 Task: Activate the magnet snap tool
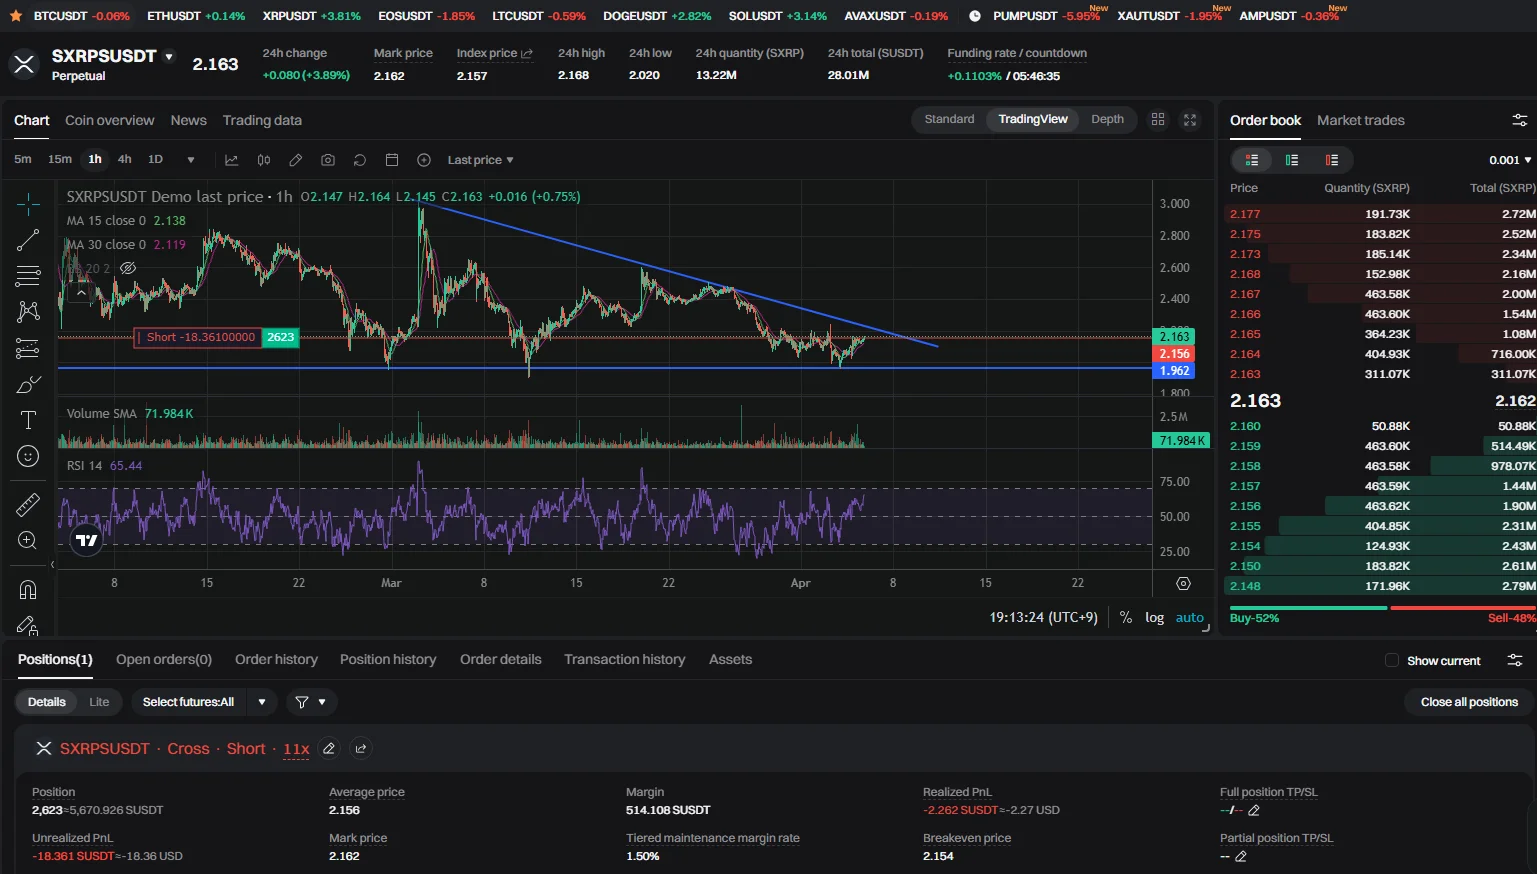pos(28,589)
